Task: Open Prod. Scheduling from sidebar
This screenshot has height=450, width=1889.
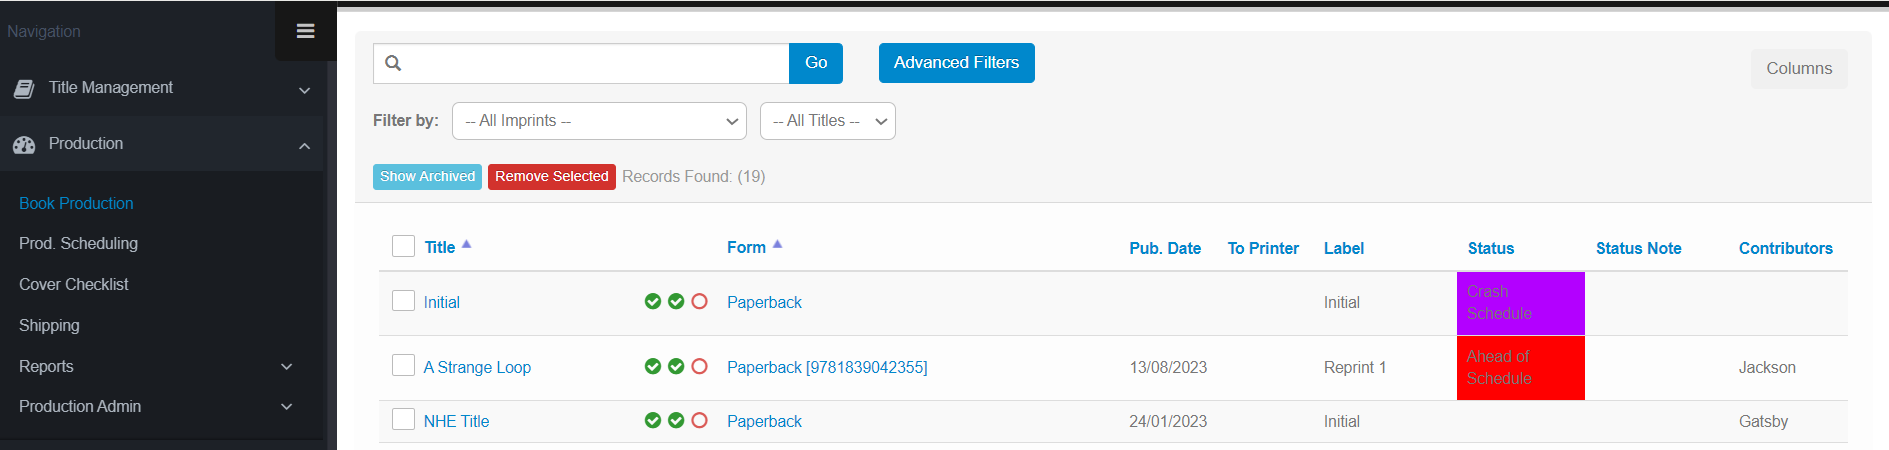Action: [78, 243]
